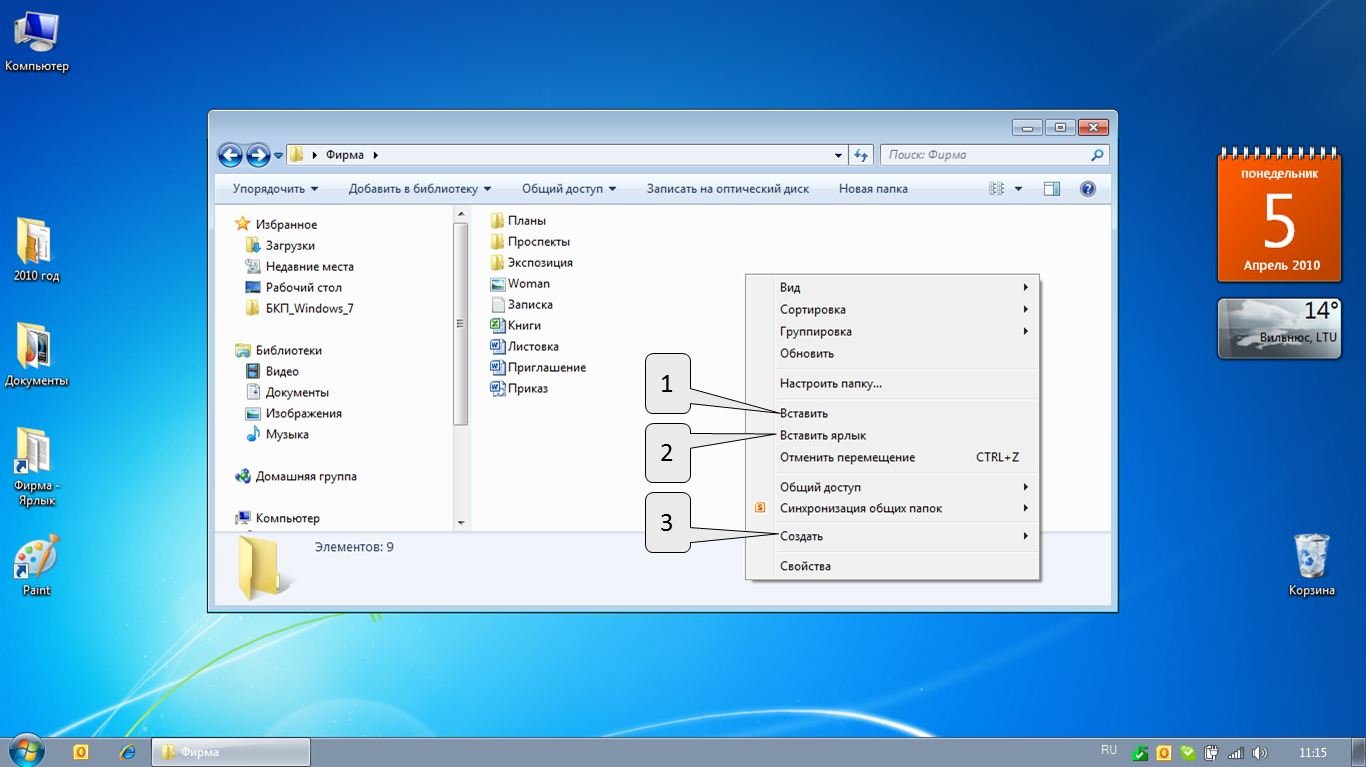Open the Упорядочить dropdown menu

tap(275, 189)
